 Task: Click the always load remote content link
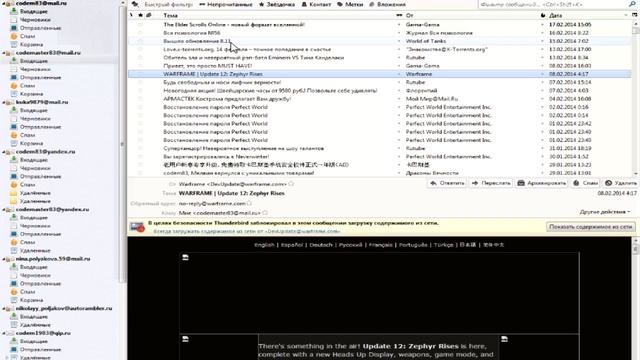point(247,231)
